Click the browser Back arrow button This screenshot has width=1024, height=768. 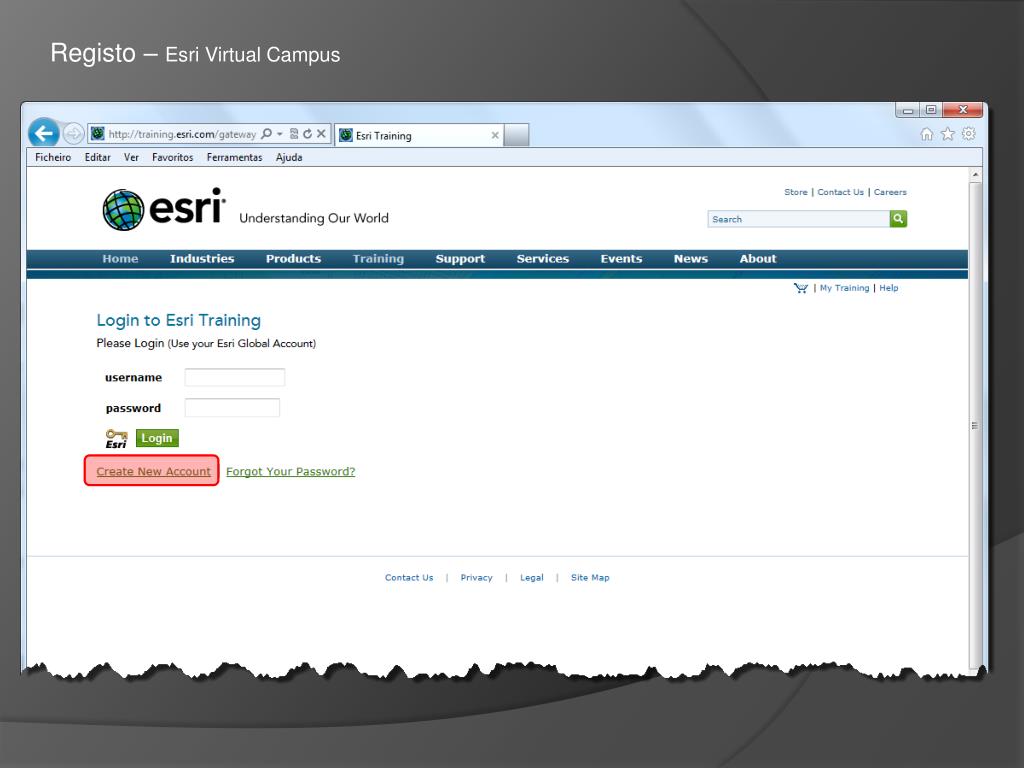point(44,133)
